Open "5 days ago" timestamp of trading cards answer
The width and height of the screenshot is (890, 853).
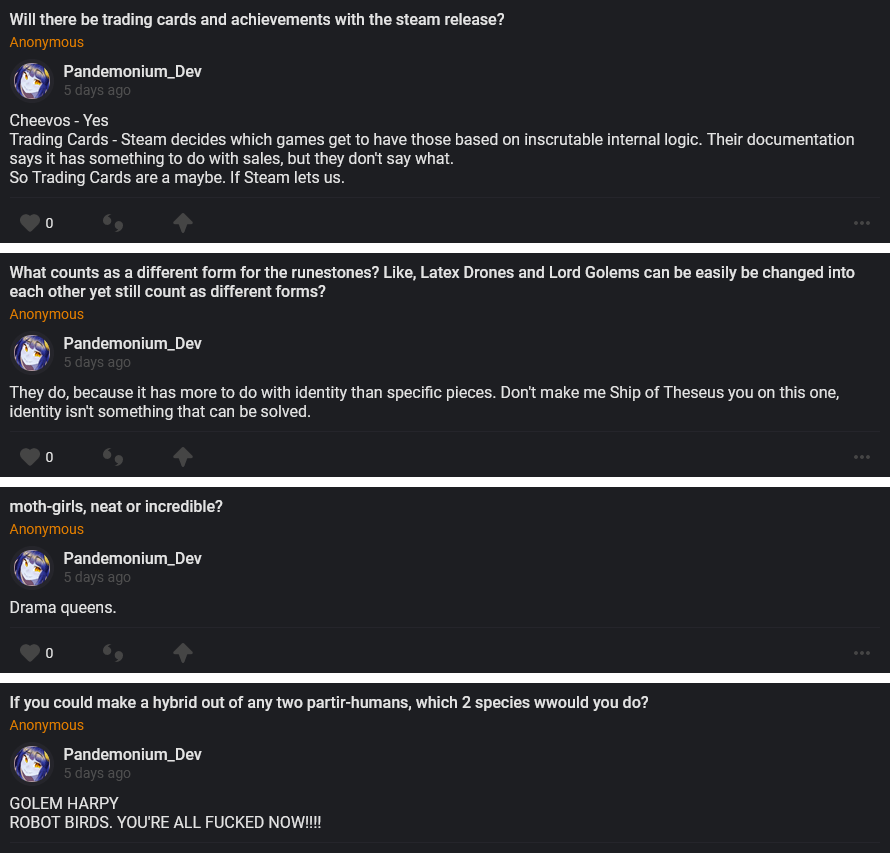97,90
